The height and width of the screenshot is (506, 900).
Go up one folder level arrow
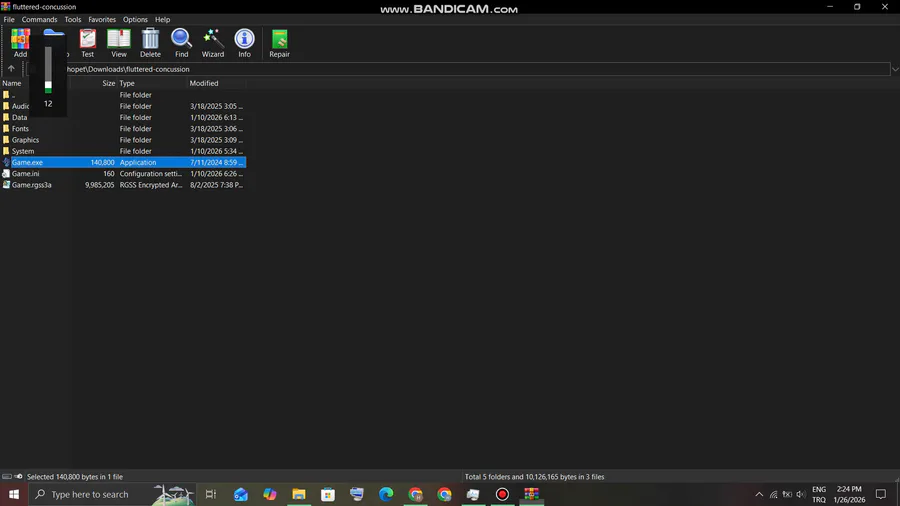11,69
